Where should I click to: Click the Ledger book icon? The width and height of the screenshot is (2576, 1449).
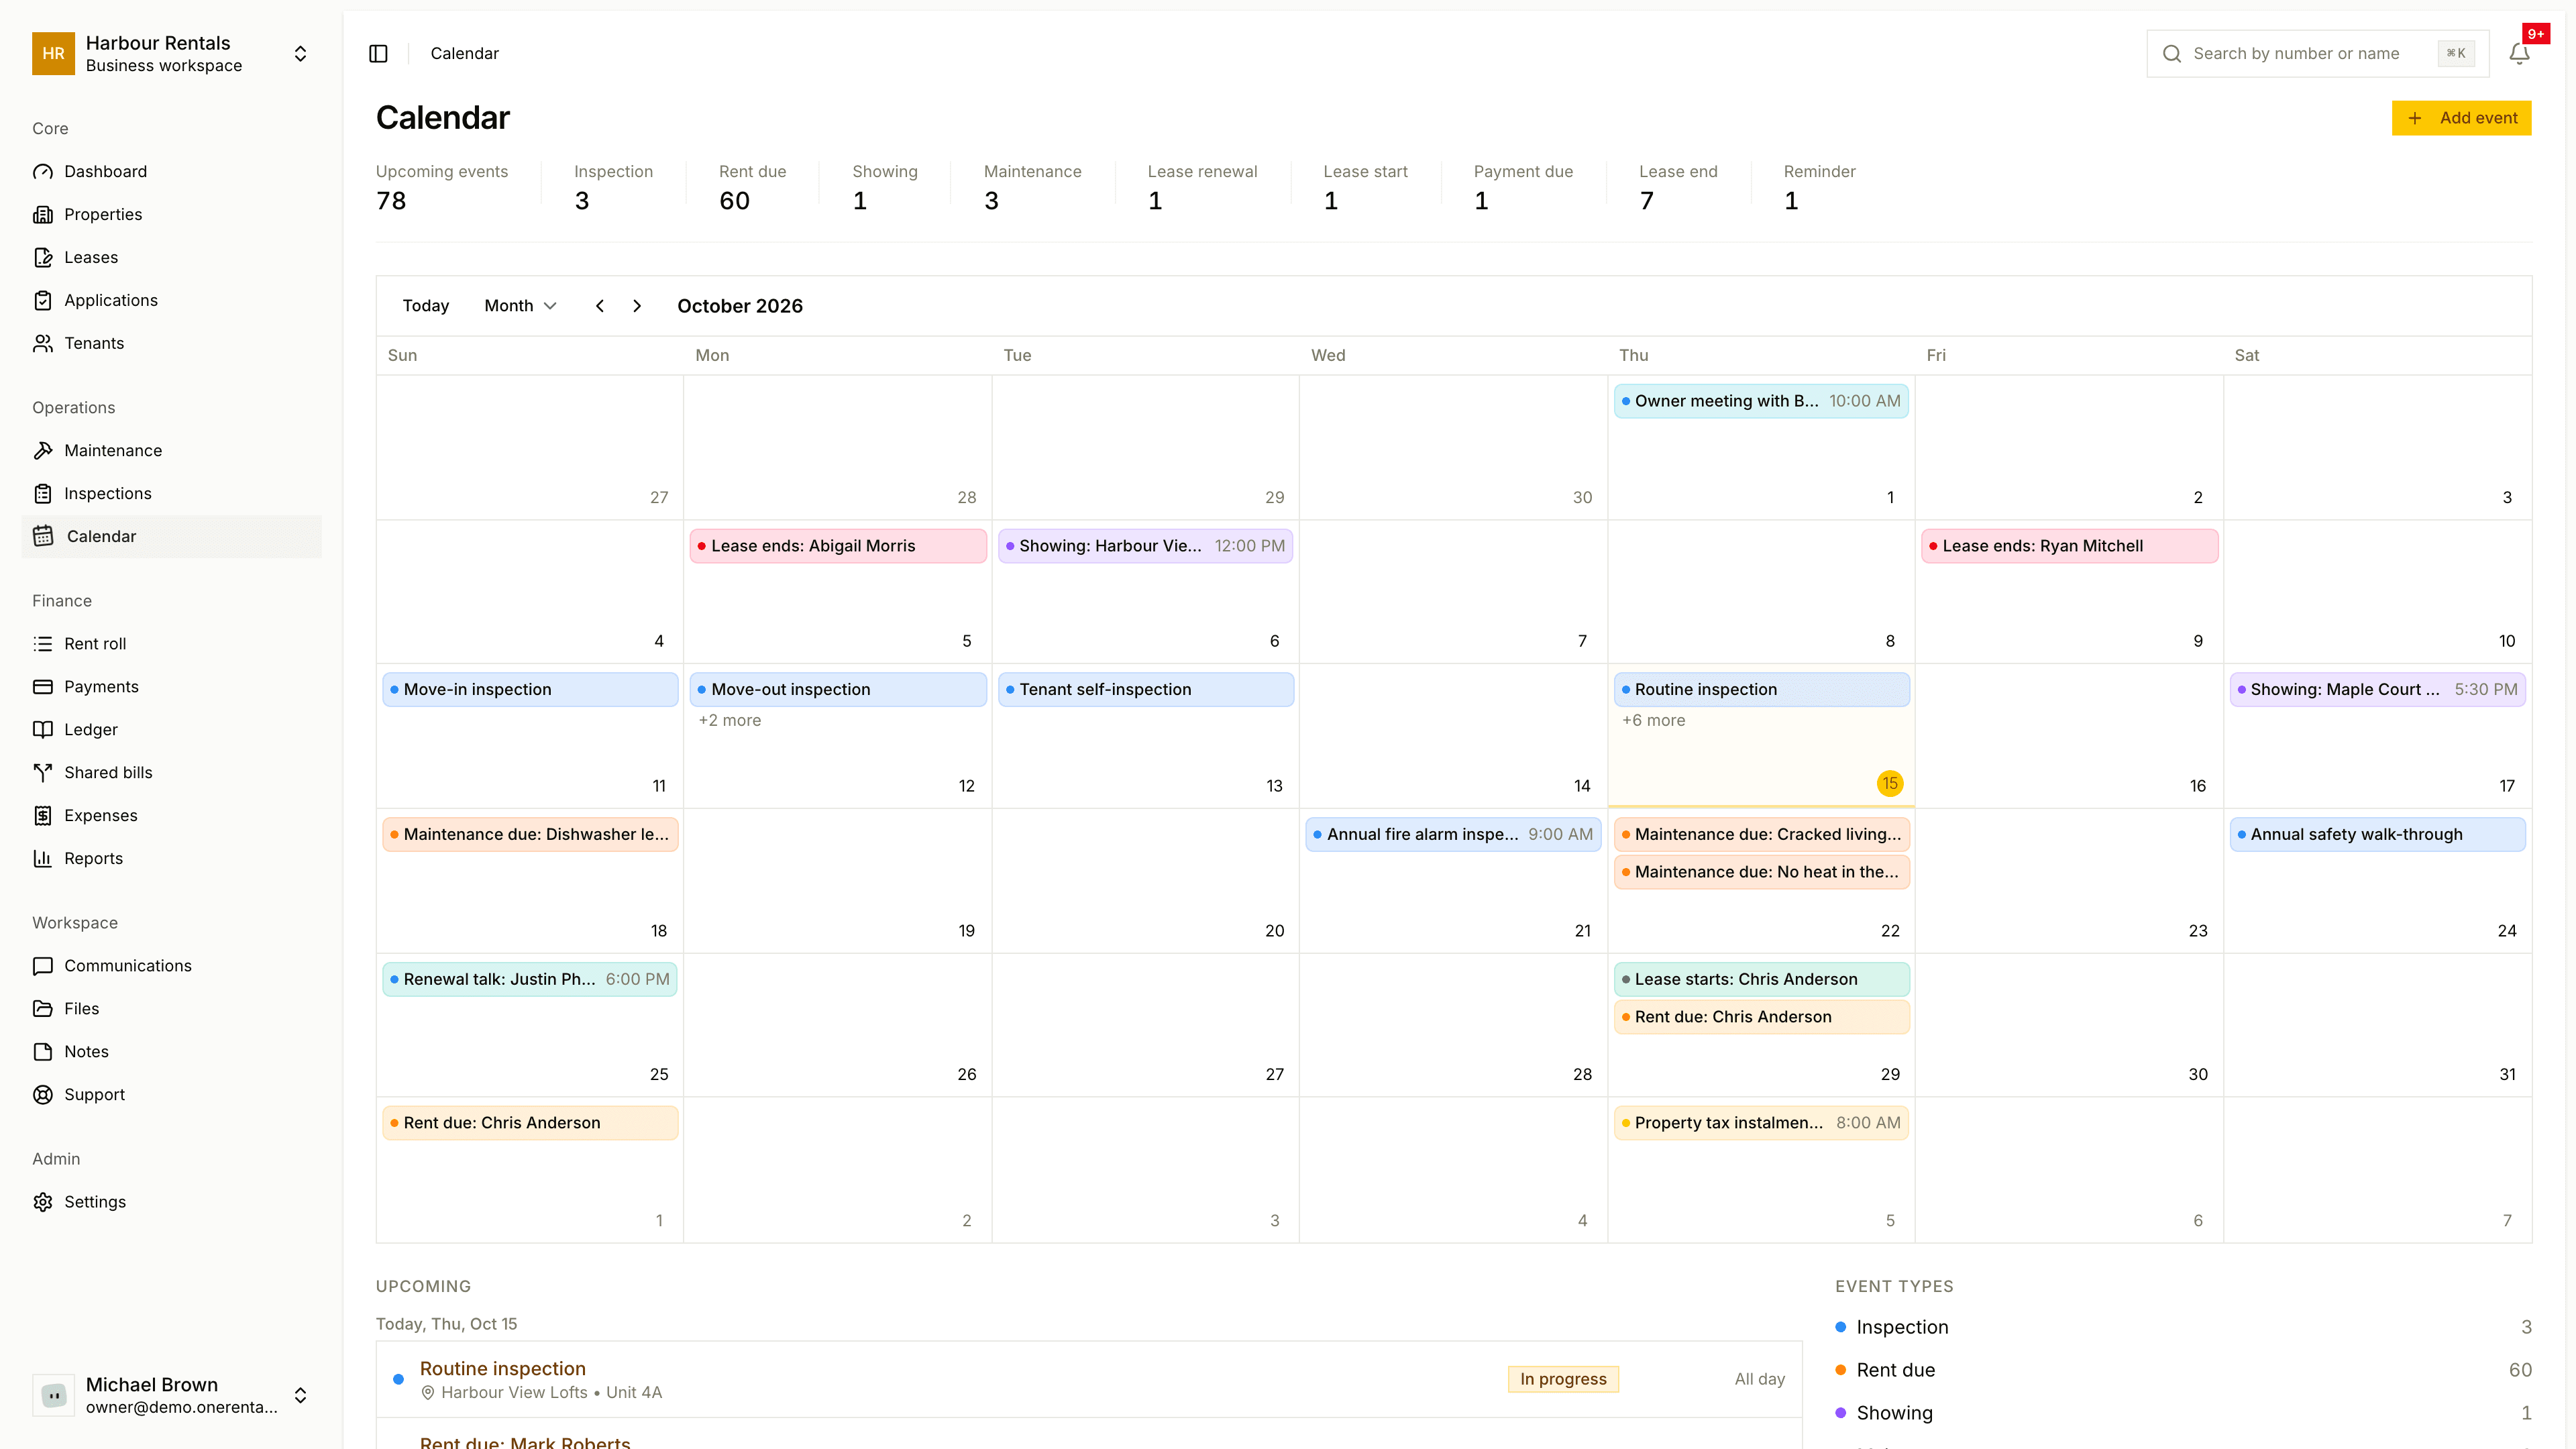(42, 730)
